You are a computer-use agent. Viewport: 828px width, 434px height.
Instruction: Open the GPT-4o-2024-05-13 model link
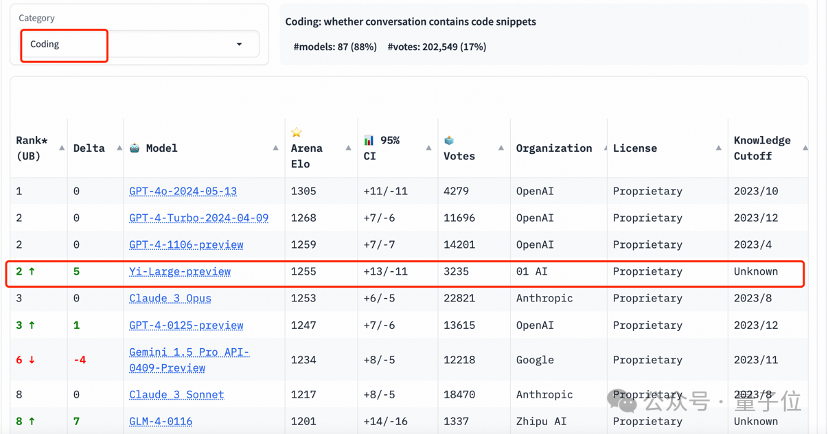tap(183, 191)
